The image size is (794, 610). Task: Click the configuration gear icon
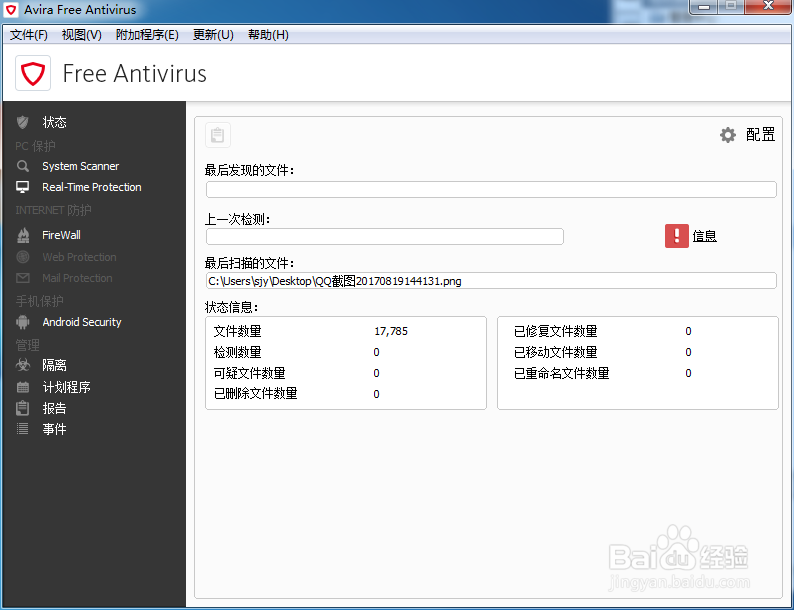click(728, 135)
